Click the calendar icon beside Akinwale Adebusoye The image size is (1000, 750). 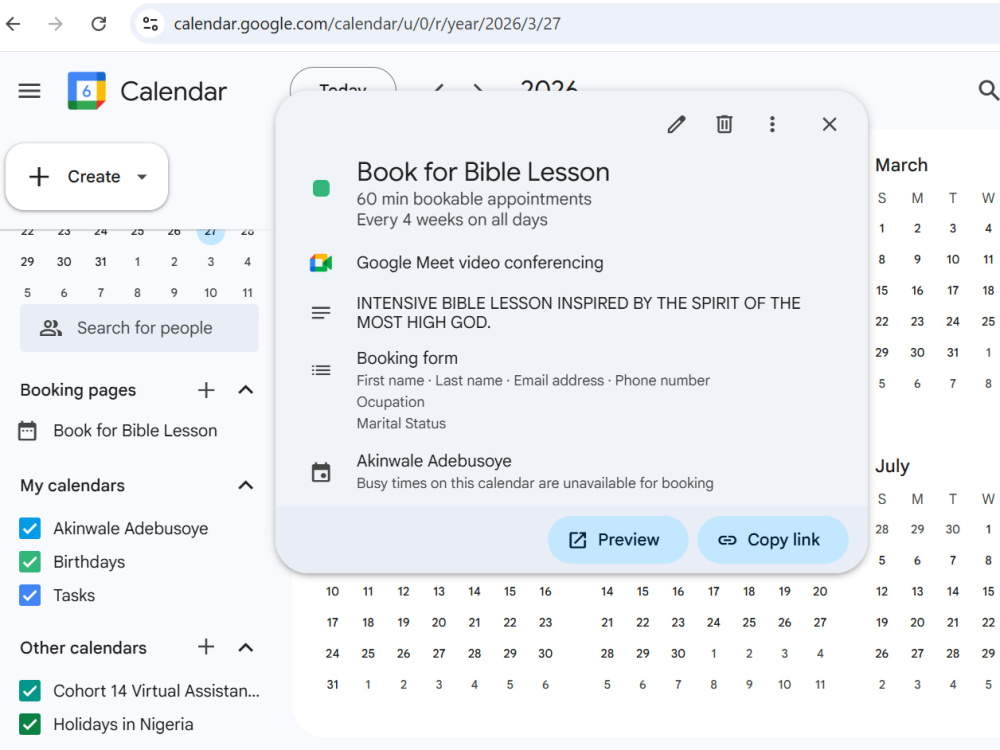point(321,473)
